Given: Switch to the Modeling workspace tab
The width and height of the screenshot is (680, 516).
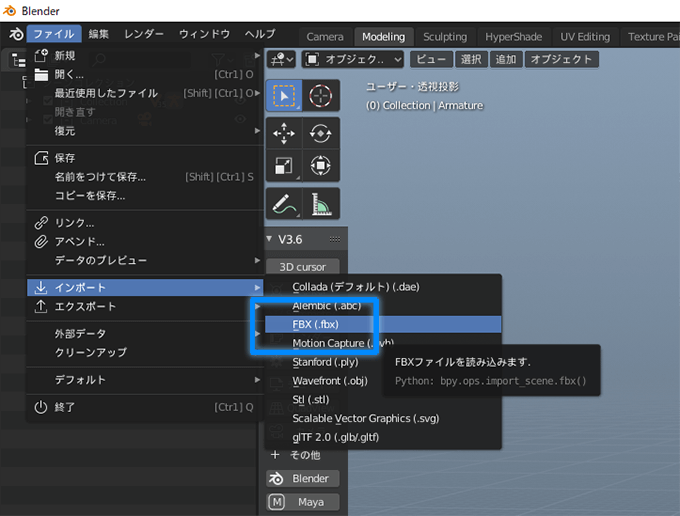Looking at the screenshot, I should [x=383, y=37].
